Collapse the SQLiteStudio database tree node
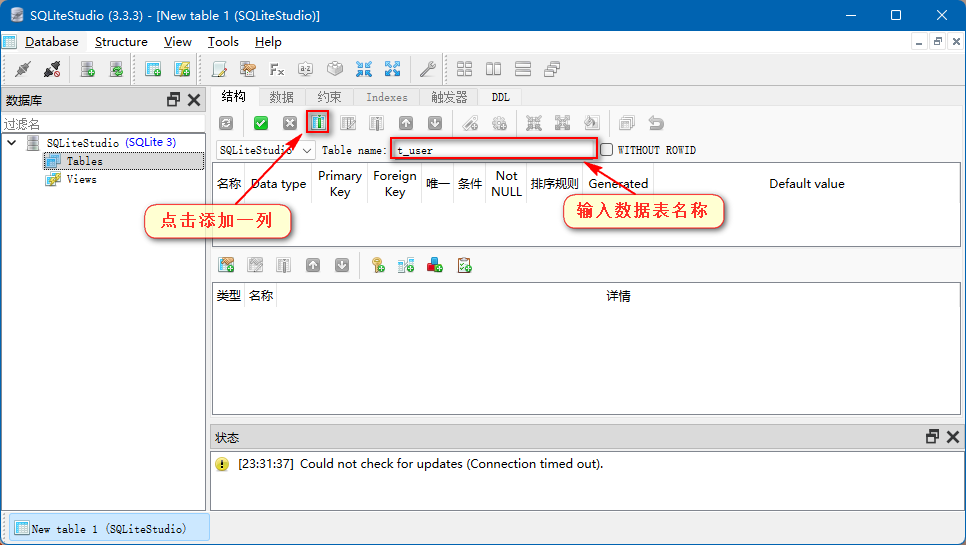This screenshot has width=966, height=545. pyautogui.click(x=12, y=143)
